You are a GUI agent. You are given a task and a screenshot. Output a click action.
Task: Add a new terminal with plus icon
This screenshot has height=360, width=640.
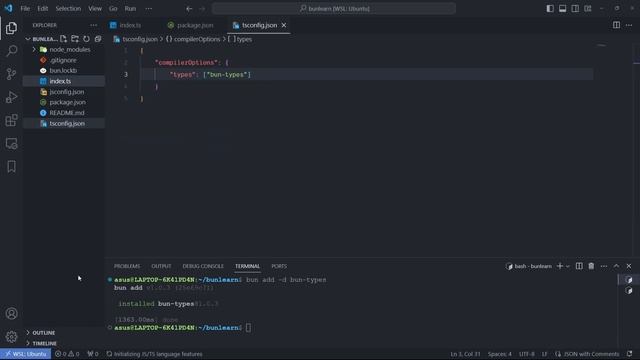click(560, 266)
